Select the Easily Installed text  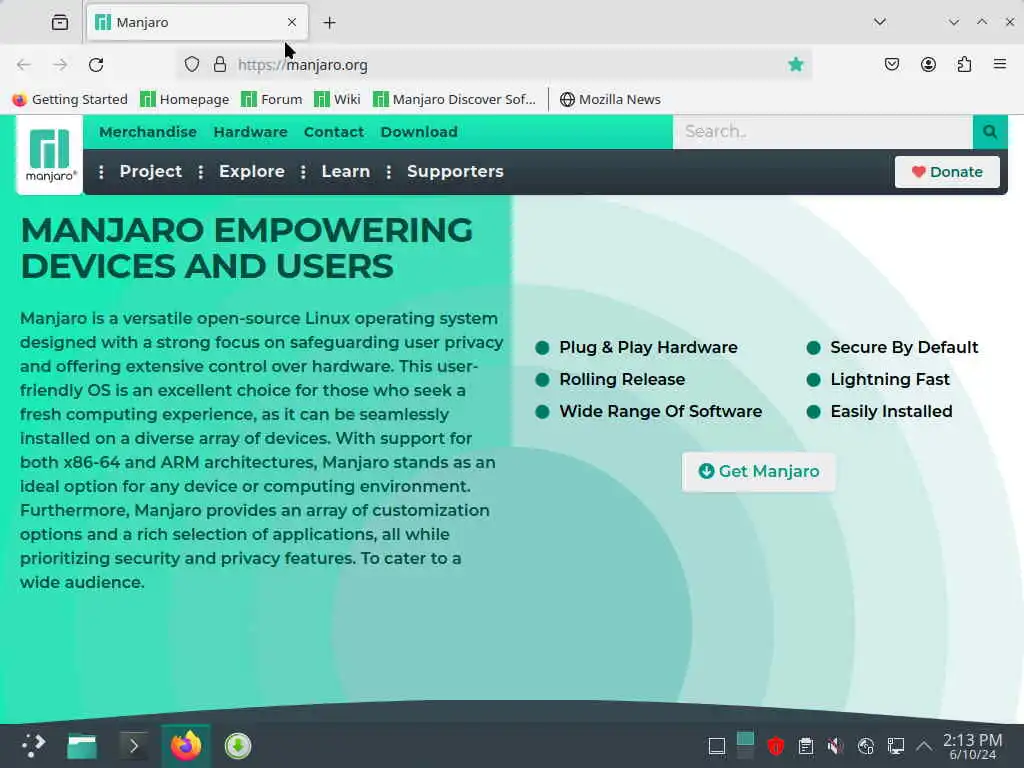891,411
